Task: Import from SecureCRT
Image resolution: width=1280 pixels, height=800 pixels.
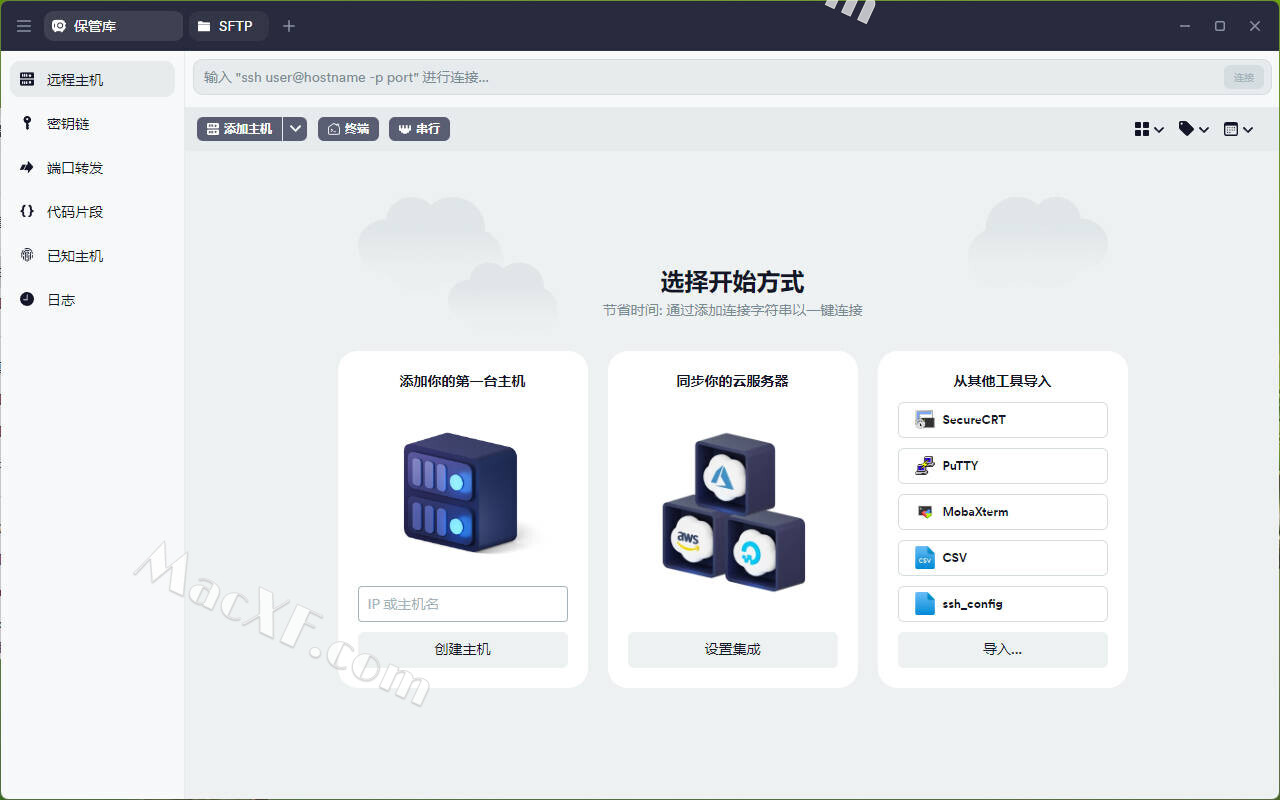Action: (x=1003, y=420)
